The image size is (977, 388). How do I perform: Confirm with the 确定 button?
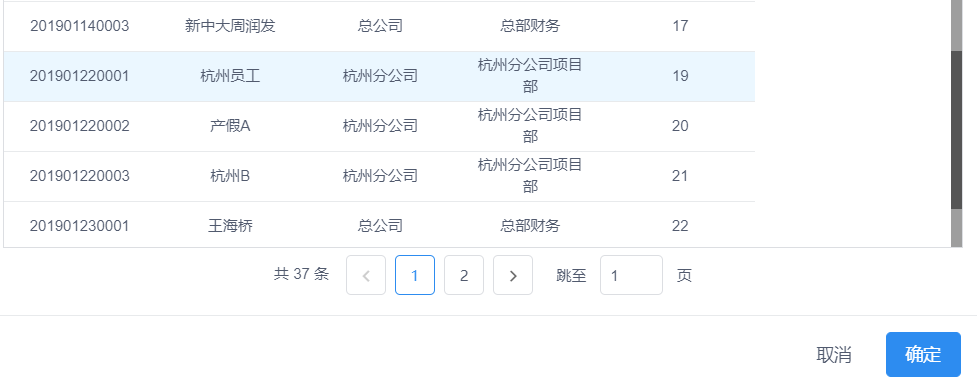923,354
